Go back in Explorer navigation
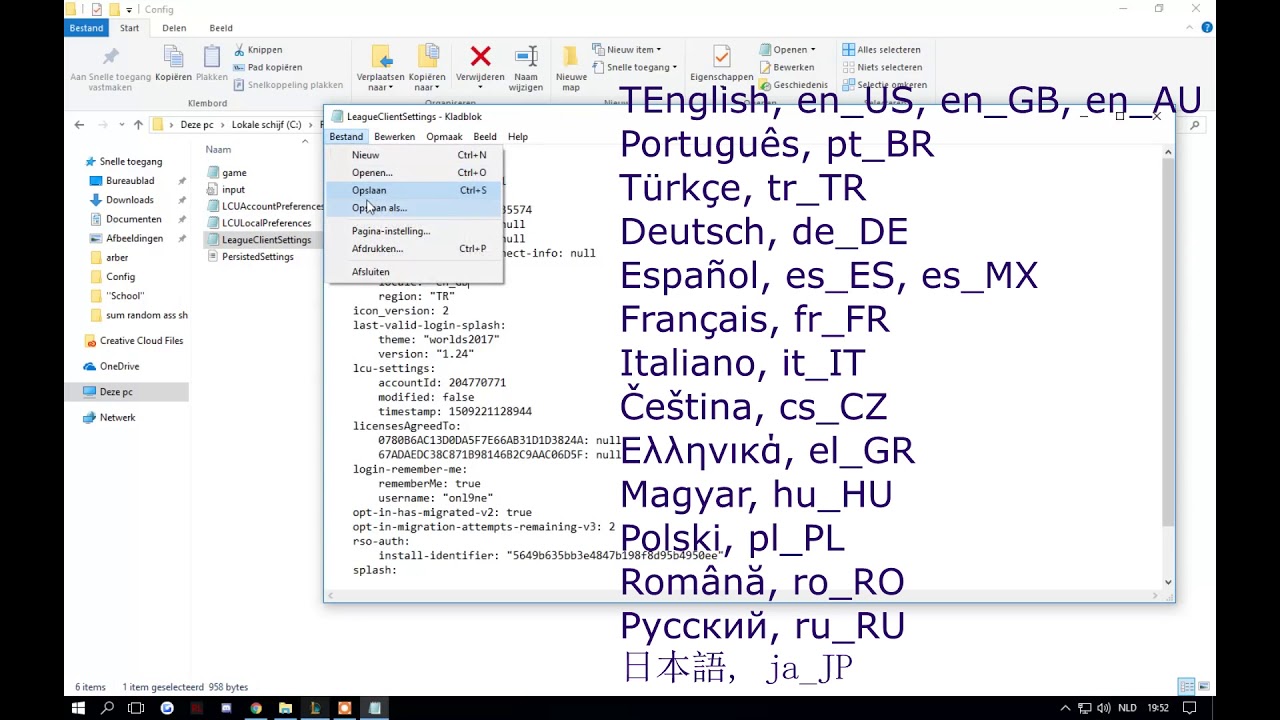This screenshot has height=720, width=1280. [79, 125]
